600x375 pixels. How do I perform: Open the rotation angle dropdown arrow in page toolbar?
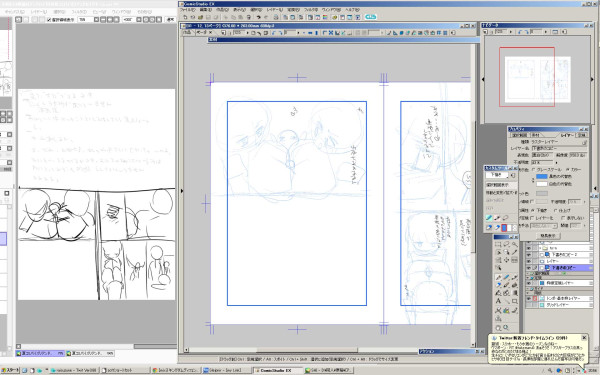point(298,33)
